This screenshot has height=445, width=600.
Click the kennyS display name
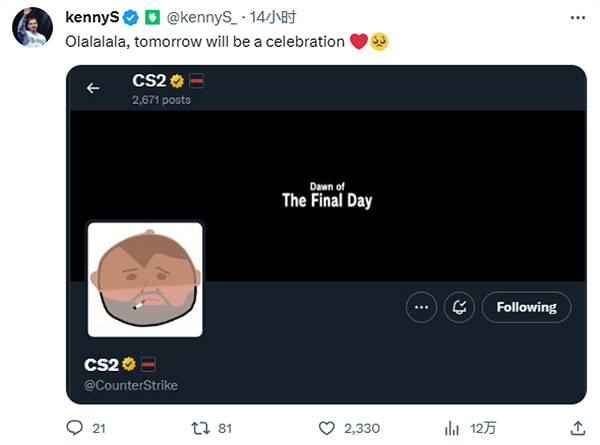pos(90,17)
